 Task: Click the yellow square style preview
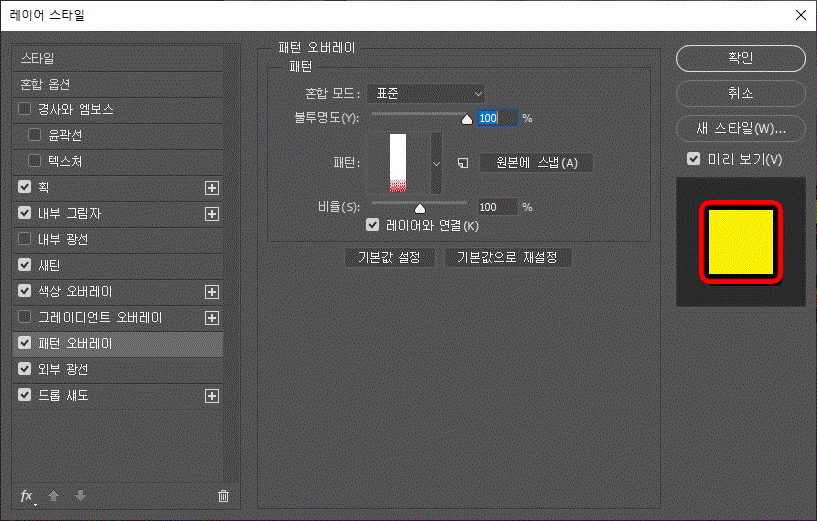740,242
